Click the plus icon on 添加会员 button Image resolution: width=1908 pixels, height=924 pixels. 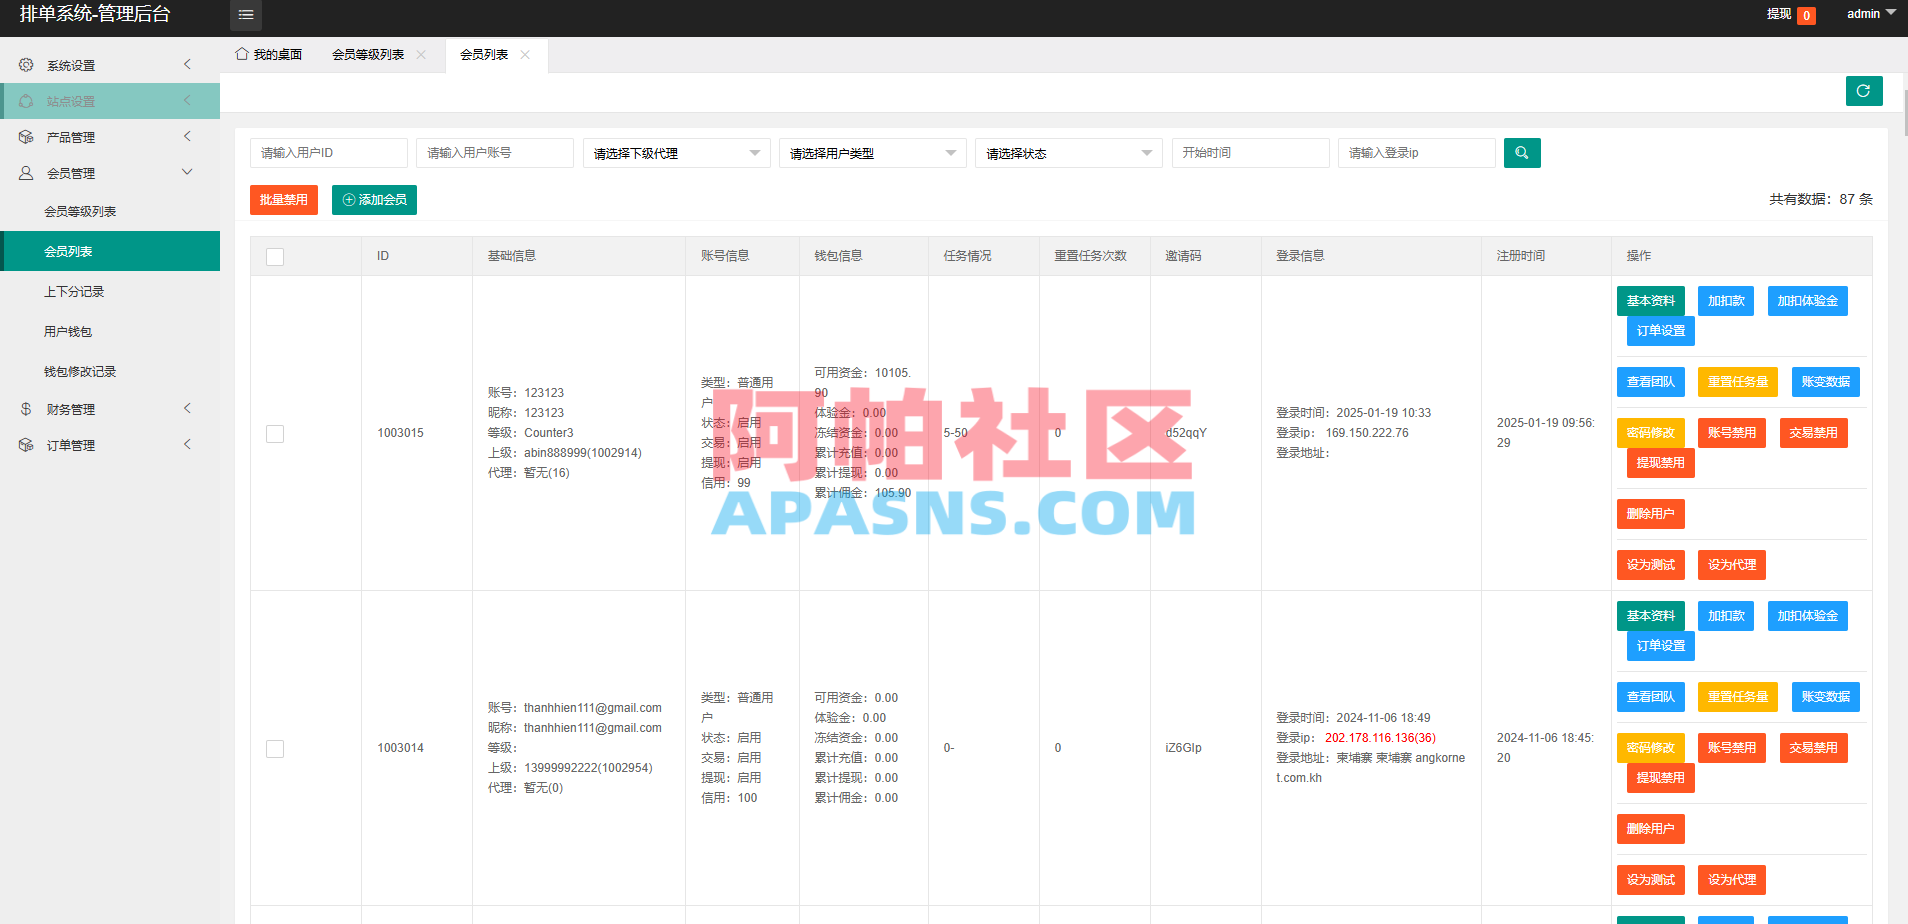[347, 199]
